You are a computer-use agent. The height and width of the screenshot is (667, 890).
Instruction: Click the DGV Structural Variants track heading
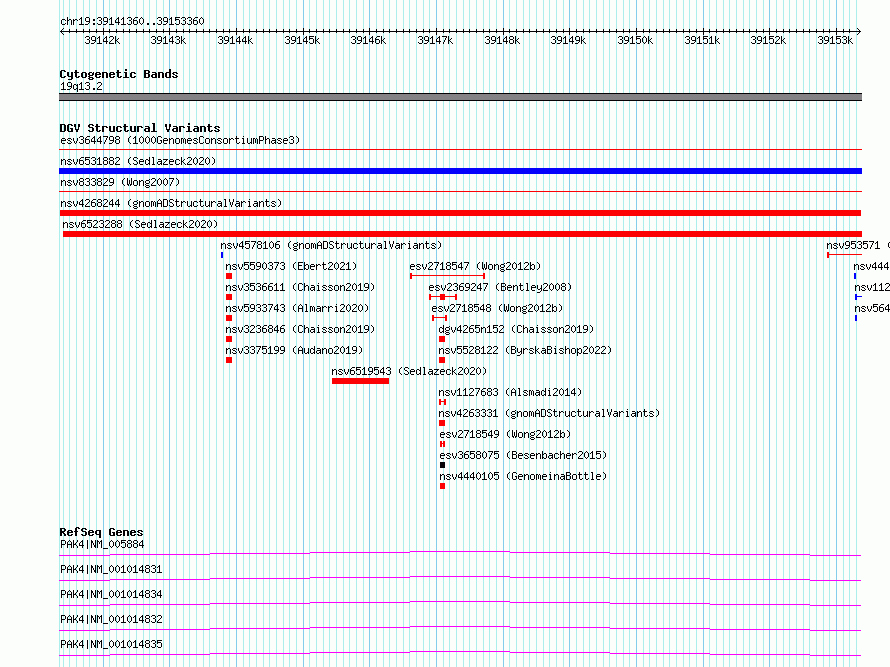point(140,128)
